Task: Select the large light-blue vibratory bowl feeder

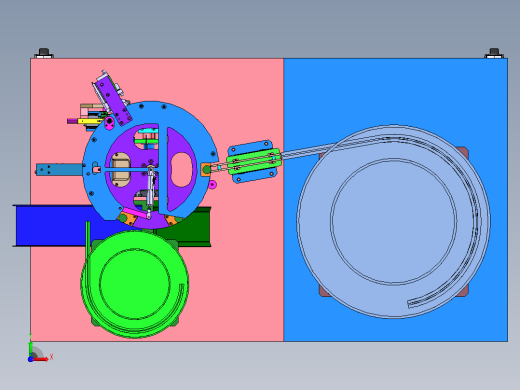Action: coord(393,222)
